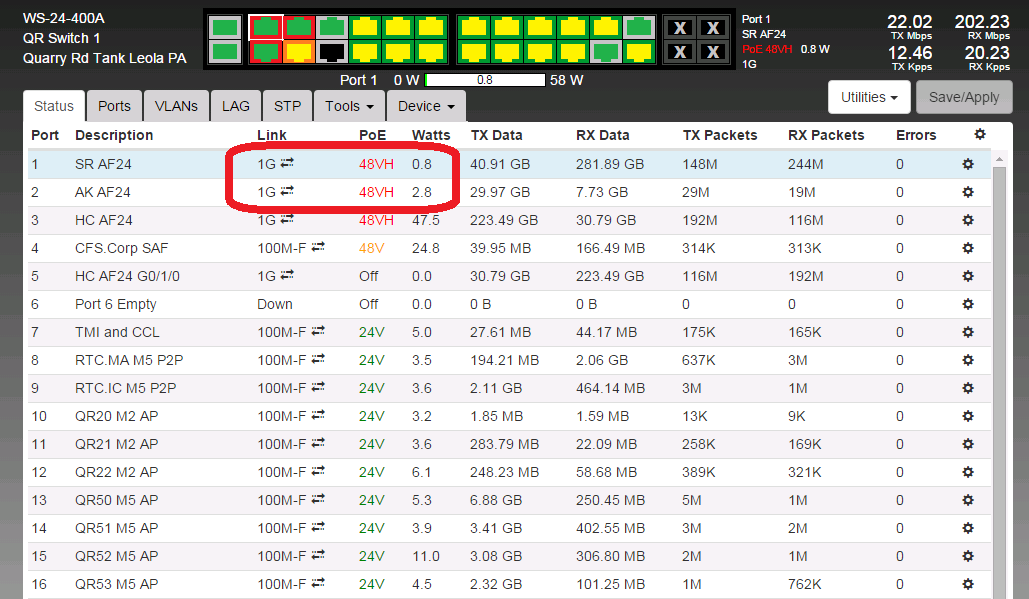Screen dimensions: 1029x599
Task: Click the gear icon in table header row
Action: click(979, 135)
